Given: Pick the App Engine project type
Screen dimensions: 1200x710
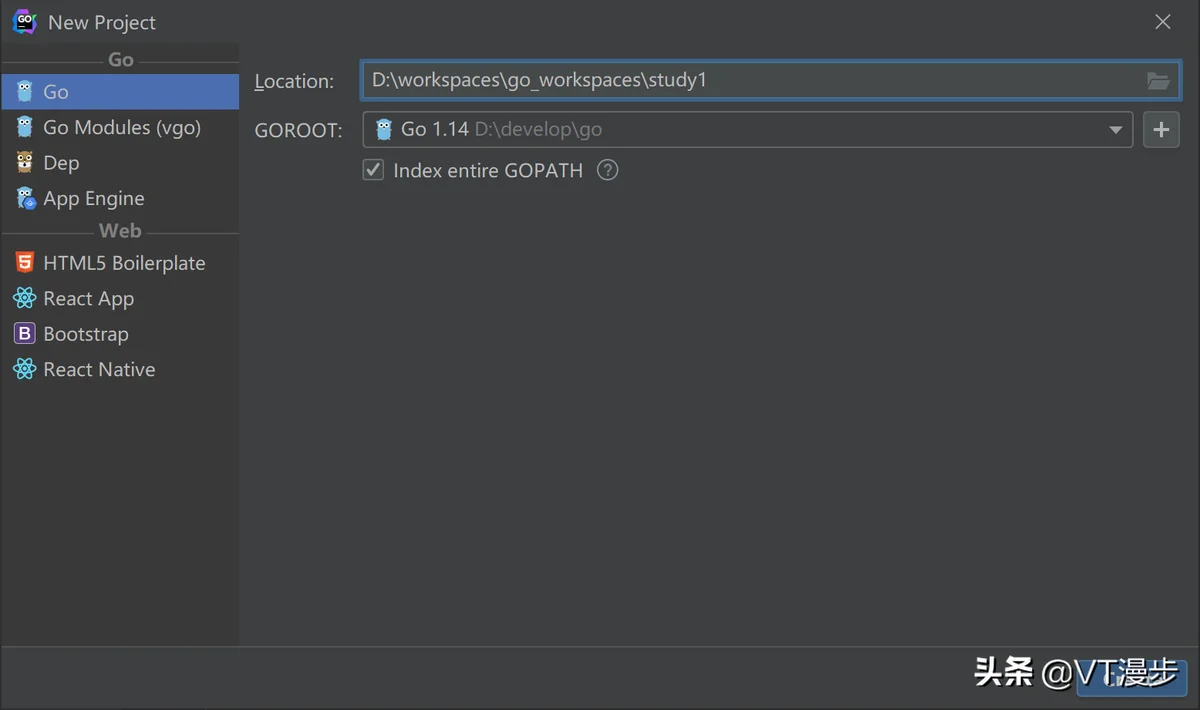Looking at the screenshot, I should pyautogui.click(x=120, y=198).
